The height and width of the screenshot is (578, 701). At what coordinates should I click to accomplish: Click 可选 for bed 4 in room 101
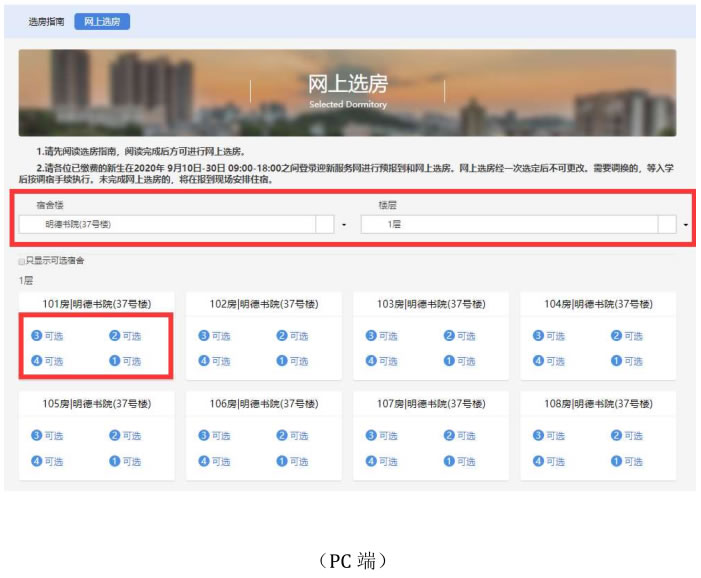coord(54,361)
